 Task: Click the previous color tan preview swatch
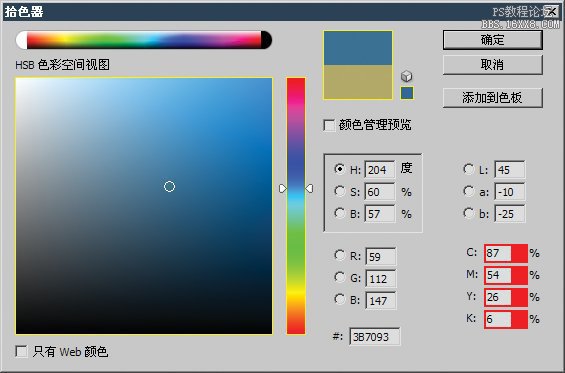pos(358,82)
